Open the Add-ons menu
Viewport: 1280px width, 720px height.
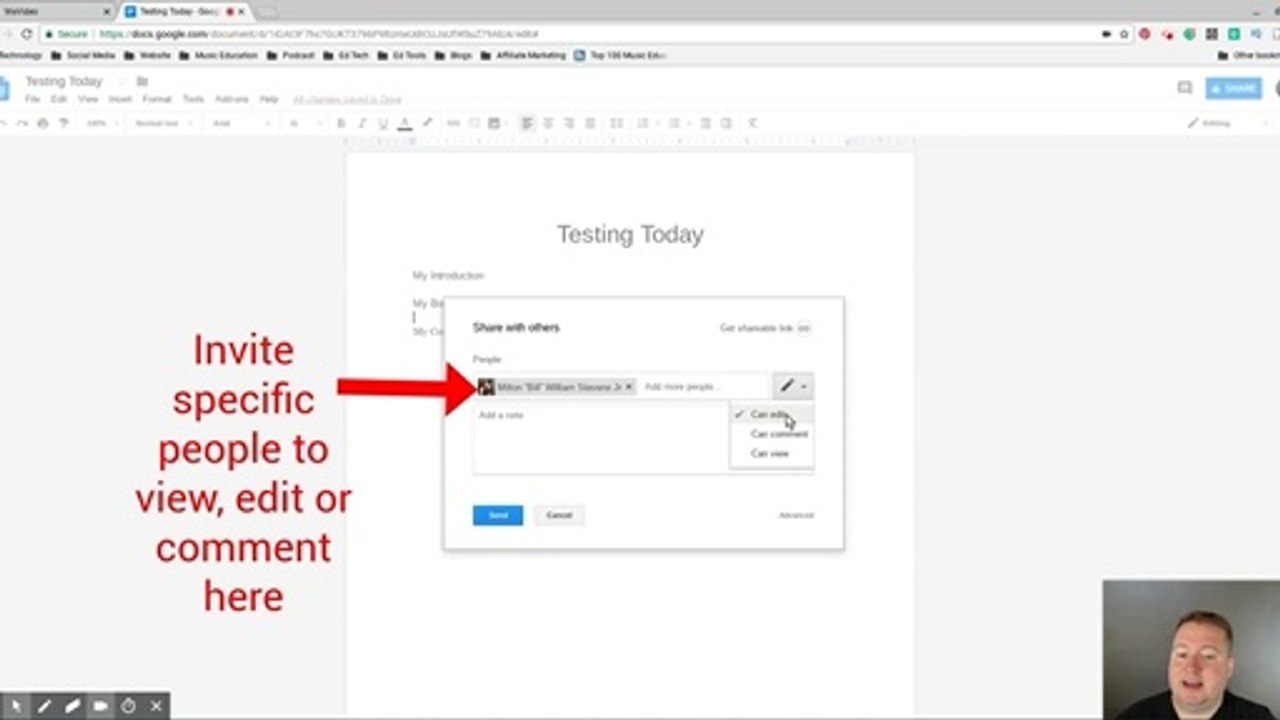tap(232, 99)
